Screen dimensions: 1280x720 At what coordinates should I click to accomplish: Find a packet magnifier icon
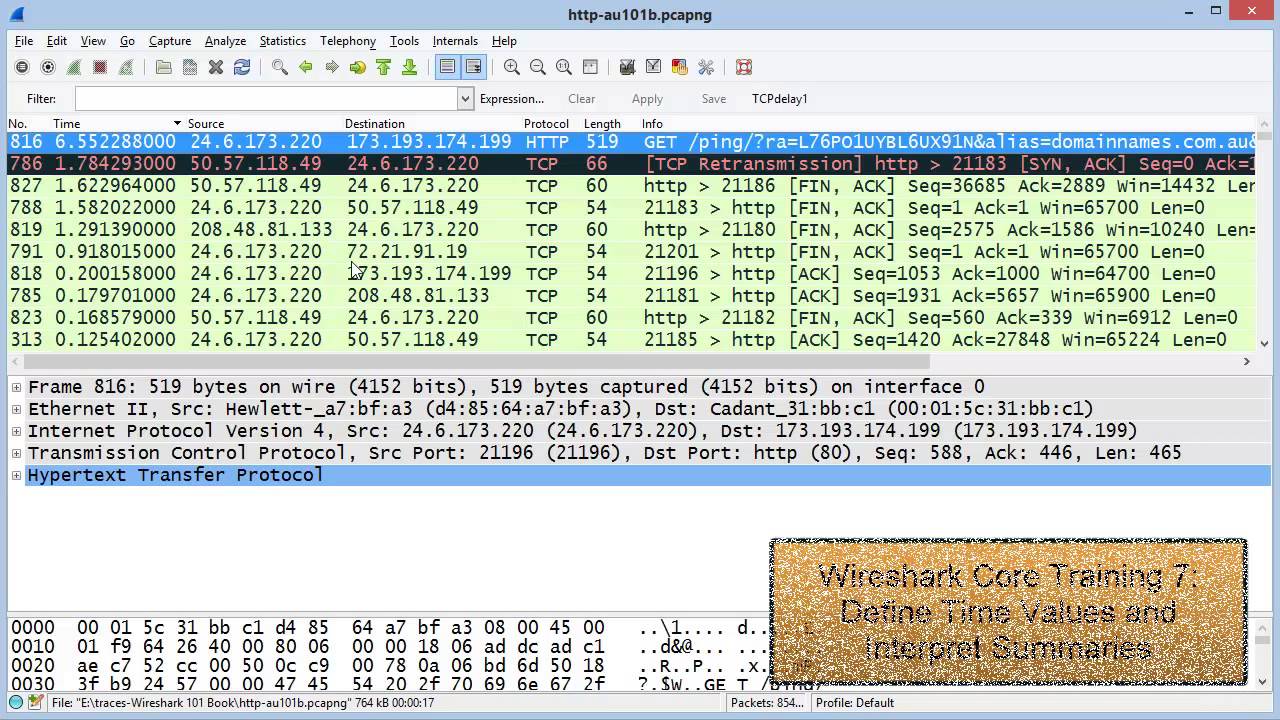[x=280, y=67]
